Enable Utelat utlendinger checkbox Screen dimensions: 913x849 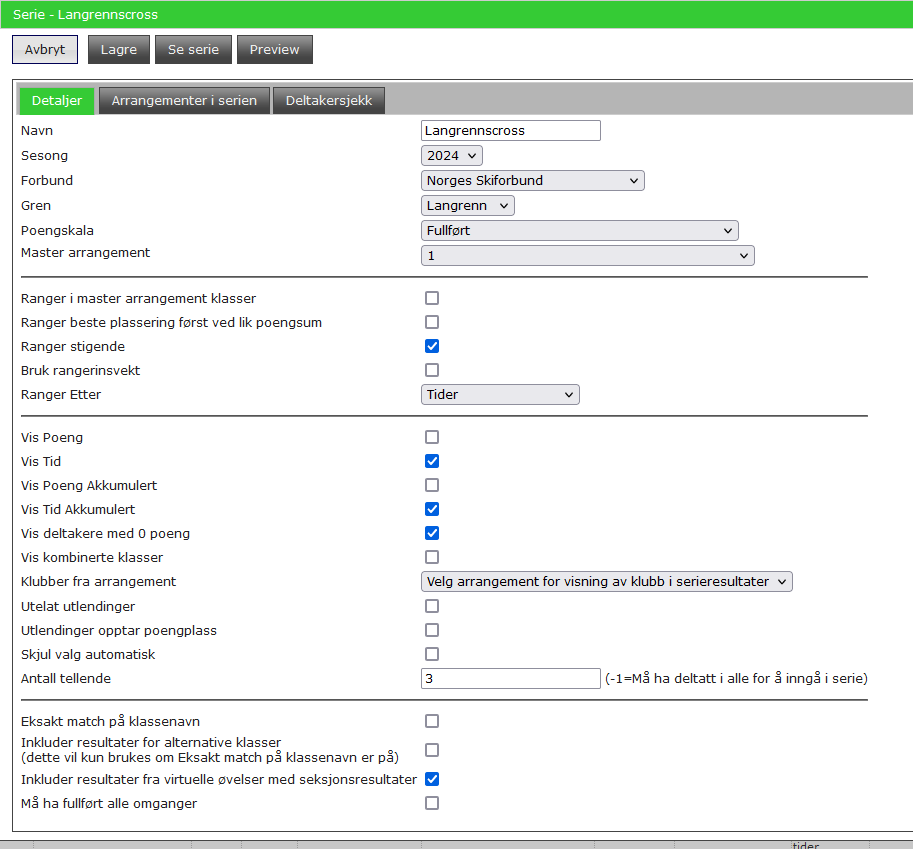(432, 606)
